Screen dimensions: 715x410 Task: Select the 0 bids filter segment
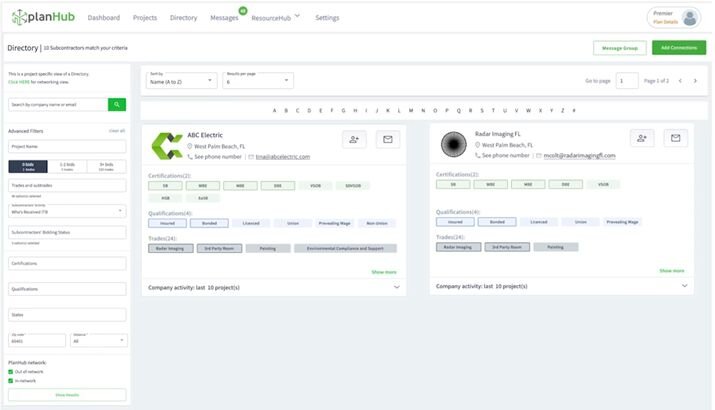coord(28,166)
